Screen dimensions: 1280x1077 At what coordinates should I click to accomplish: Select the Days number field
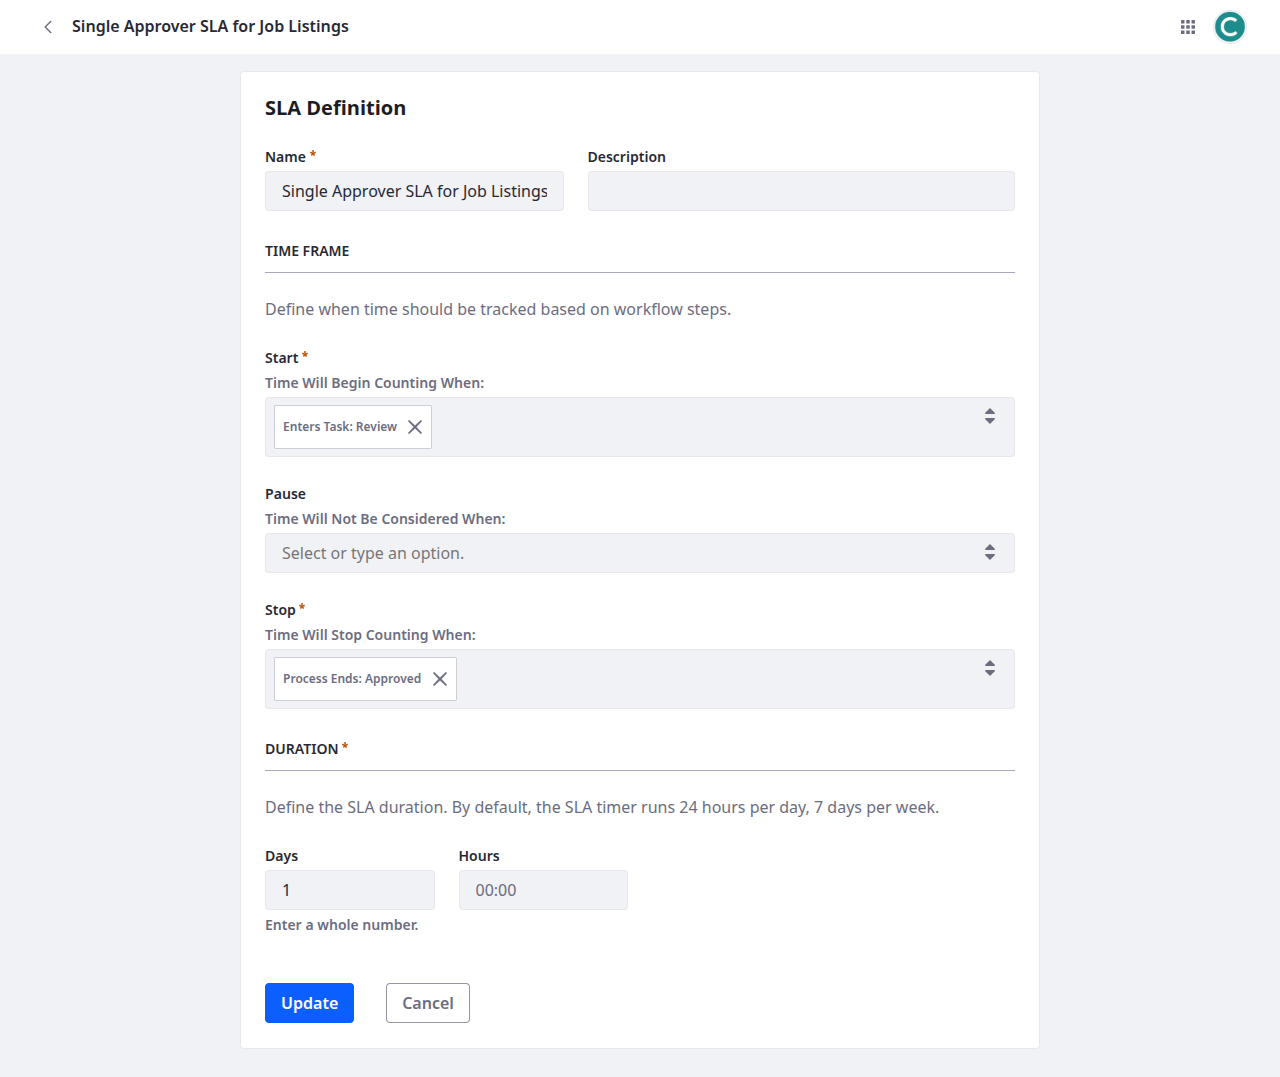[349, 890]
